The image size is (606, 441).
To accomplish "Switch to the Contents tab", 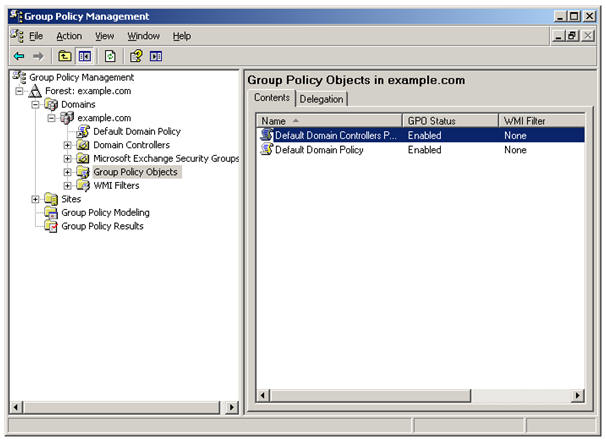I will coord(272,98).
